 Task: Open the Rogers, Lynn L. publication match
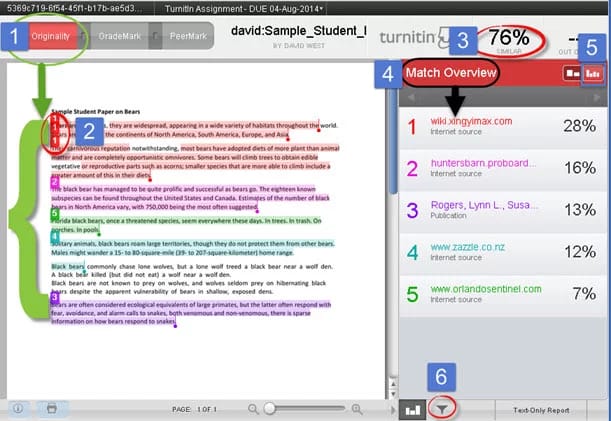coord(503,211)
